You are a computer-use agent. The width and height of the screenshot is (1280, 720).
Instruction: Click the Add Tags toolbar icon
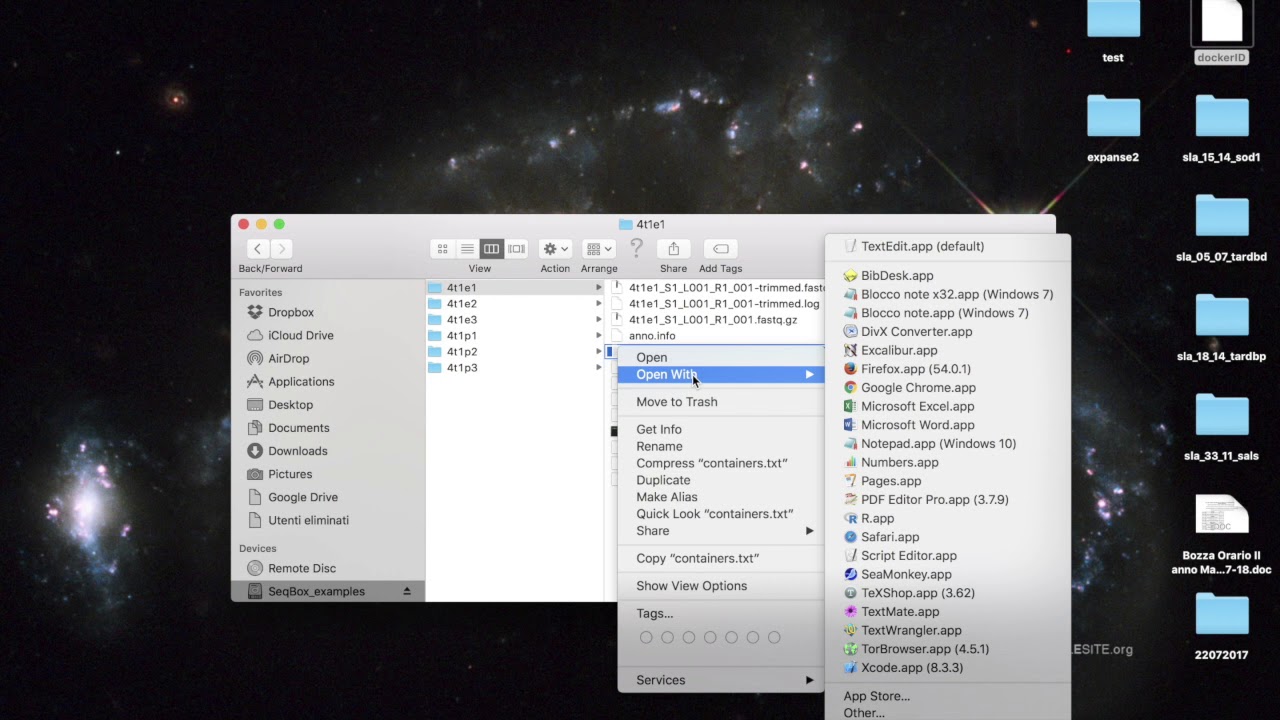[x=720, y=249]
